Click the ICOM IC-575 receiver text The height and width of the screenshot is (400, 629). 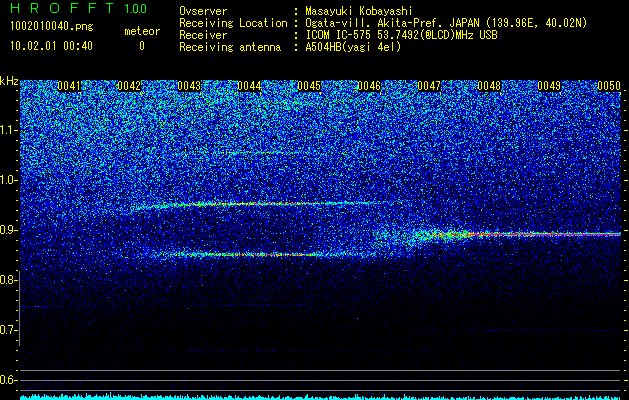401,35
